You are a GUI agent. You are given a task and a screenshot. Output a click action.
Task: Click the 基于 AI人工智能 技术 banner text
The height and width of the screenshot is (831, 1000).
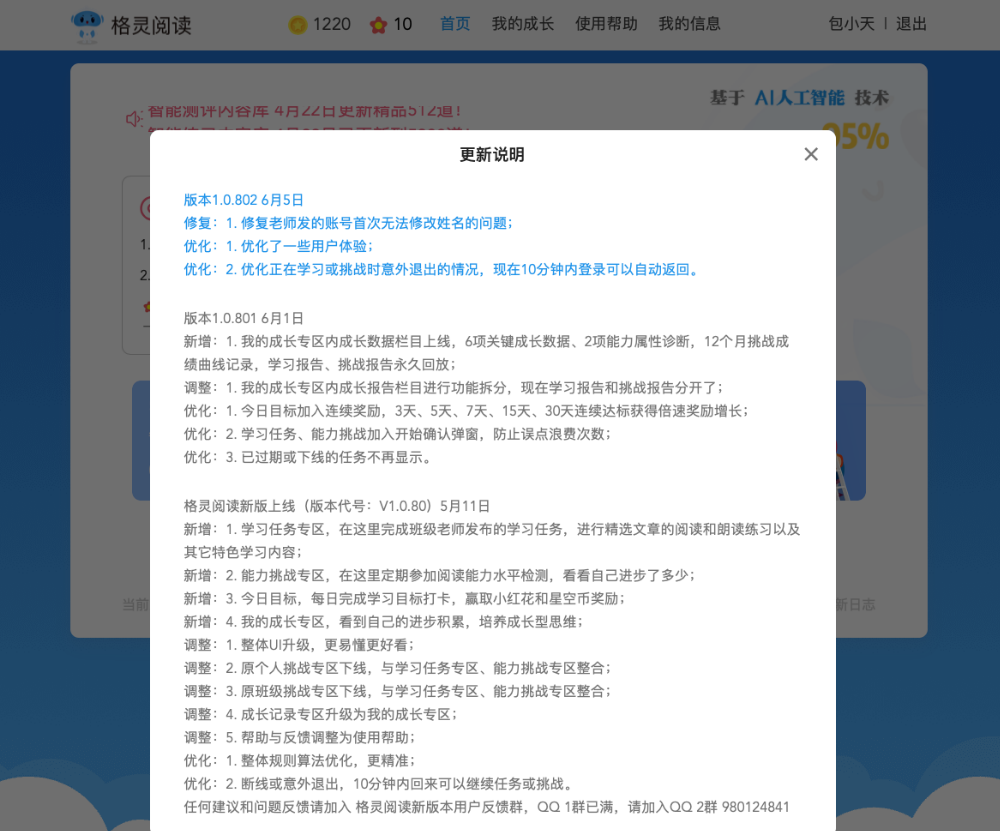coord(800,98)
